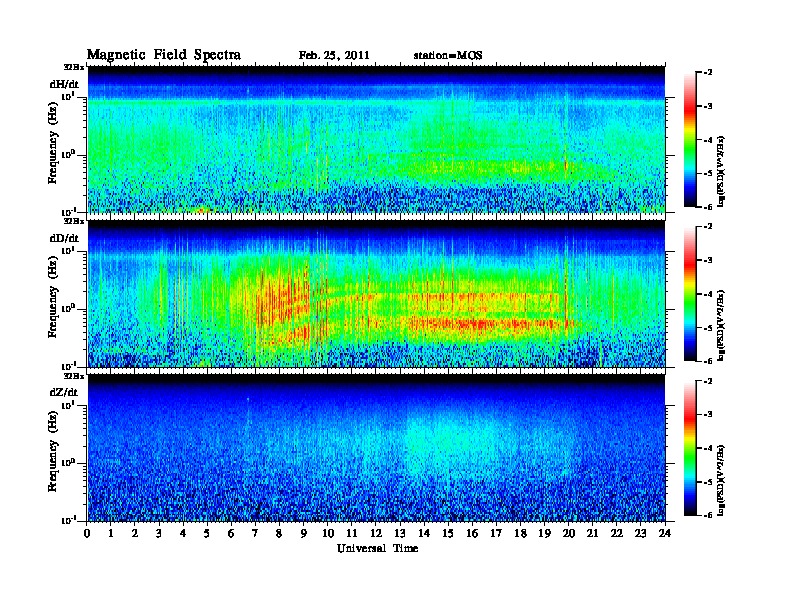Click hour "24" on the time axis
The height and width of the screenshot is (612, 792).
665,533
